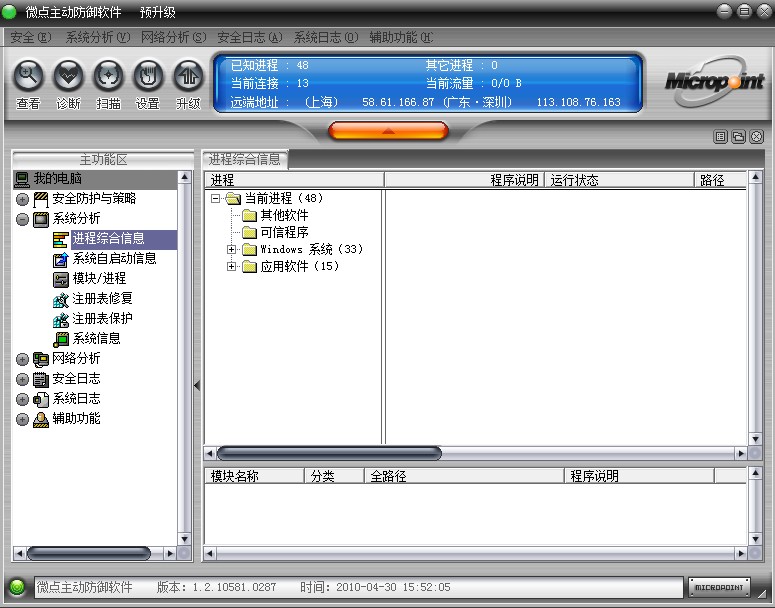Collapse the 系统分析 sidebar node
This screenshot has height=608, width=775.
(22, 219)
